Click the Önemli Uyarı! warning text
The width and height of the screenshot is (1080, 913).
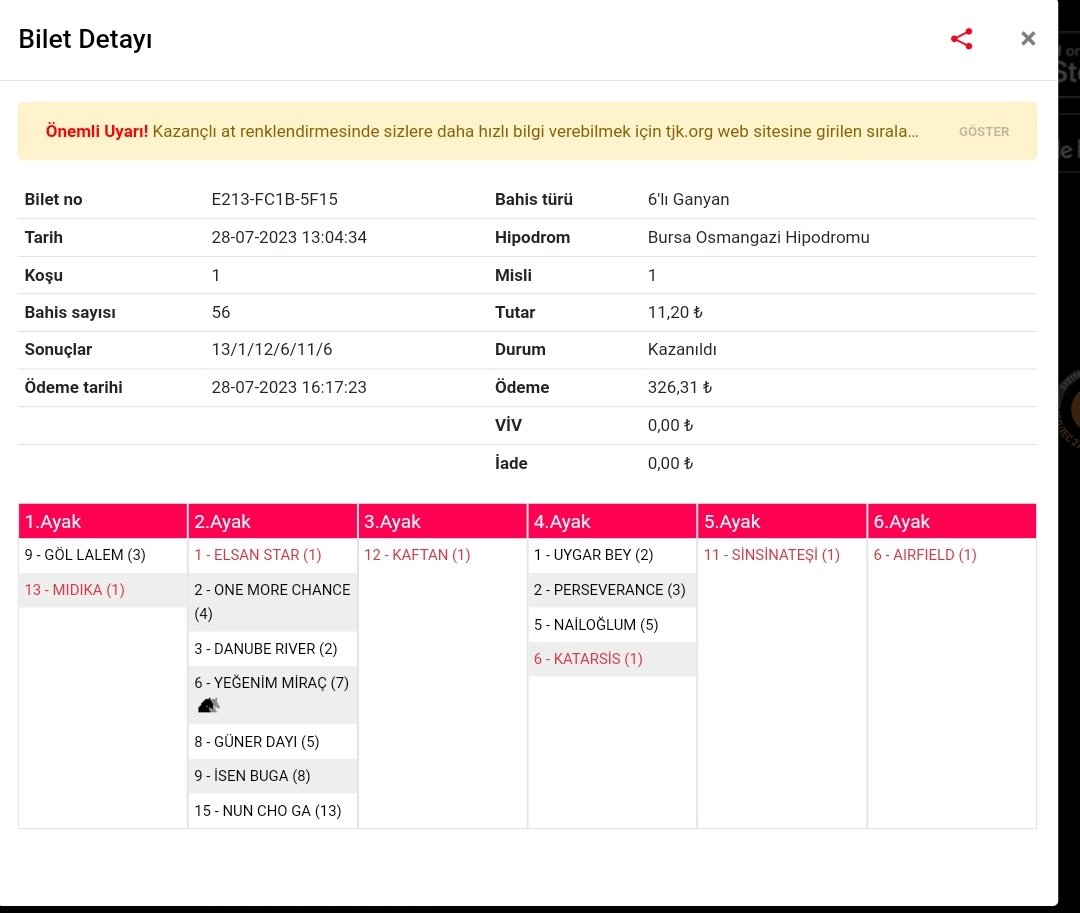96,132
